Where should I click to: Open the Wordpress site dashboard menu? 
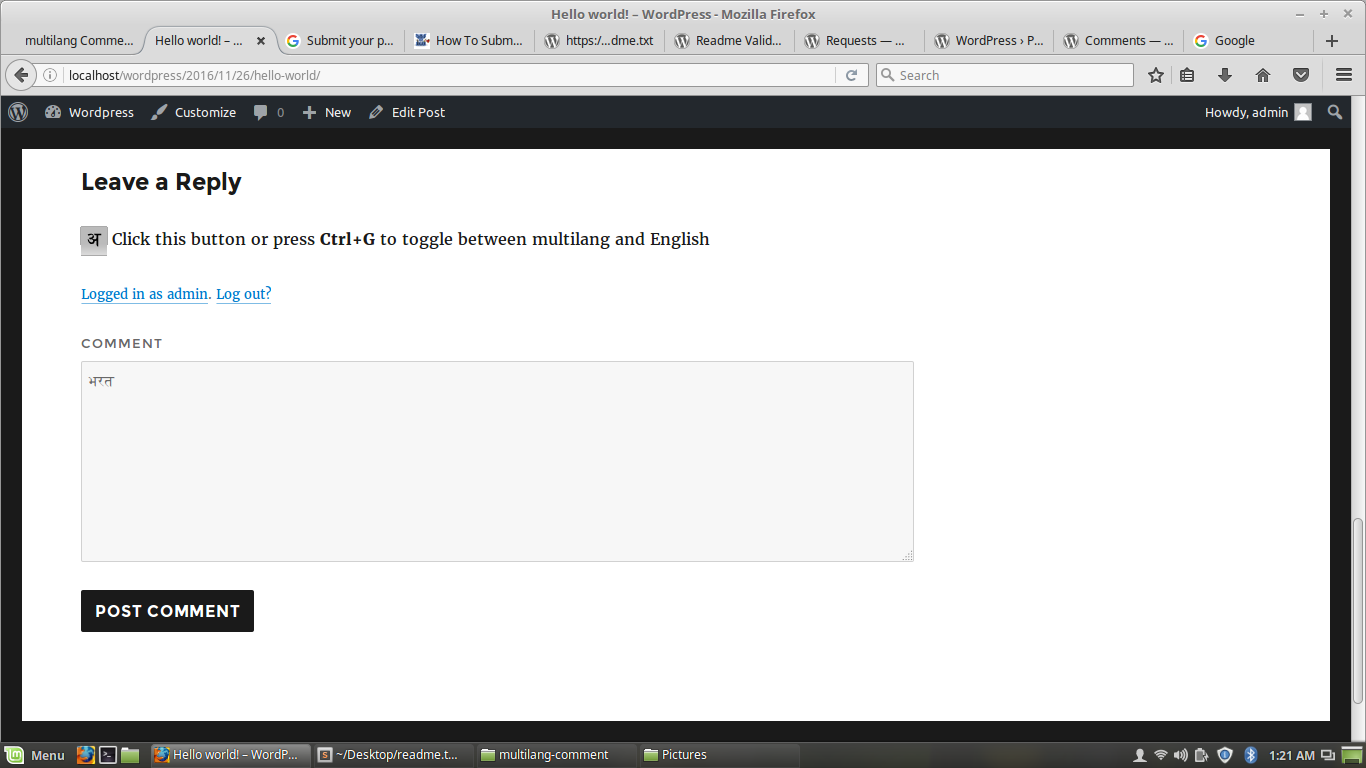pos(89,112)
